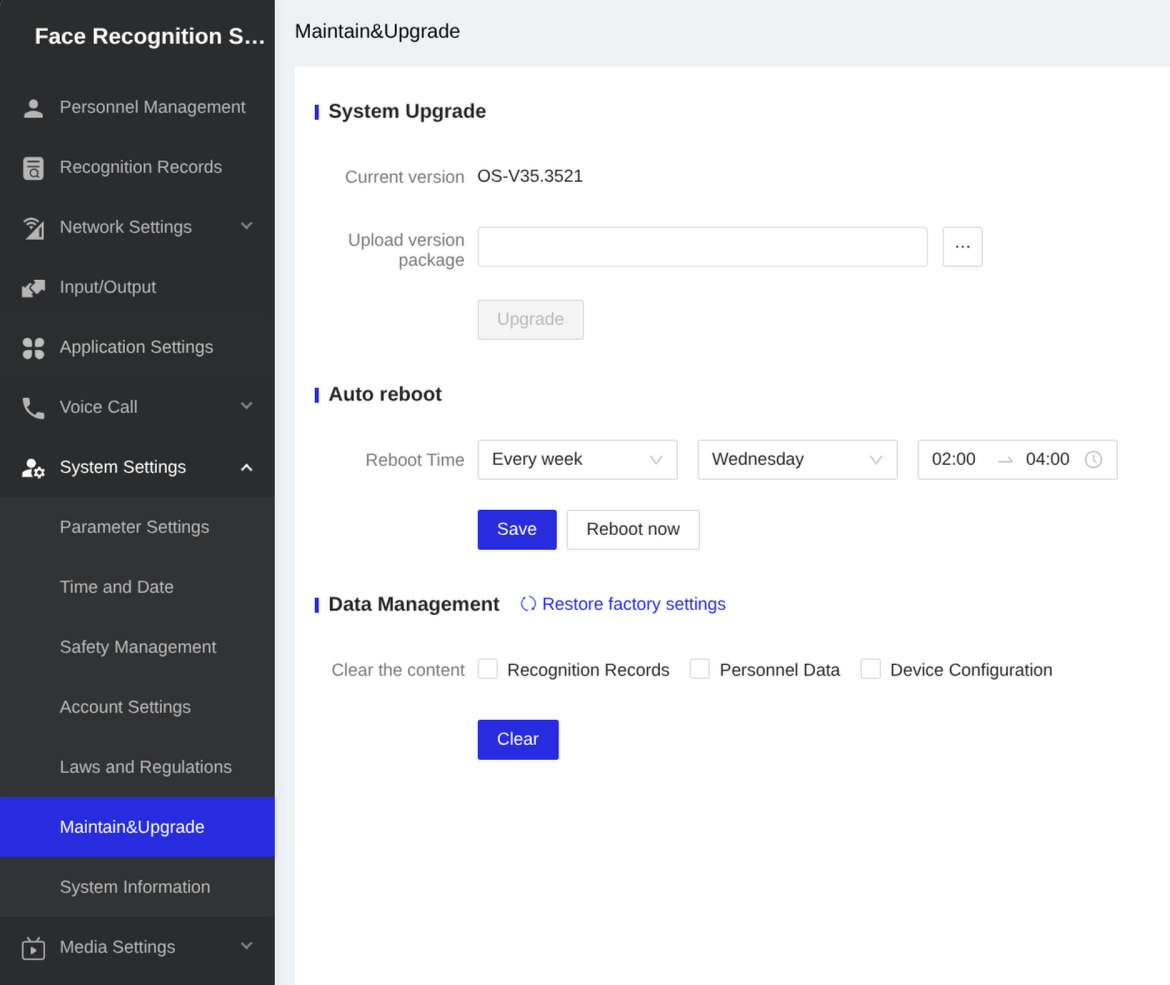Click the Data Management section heading
Screen dimensions: 1170x985
coord(413,604)
